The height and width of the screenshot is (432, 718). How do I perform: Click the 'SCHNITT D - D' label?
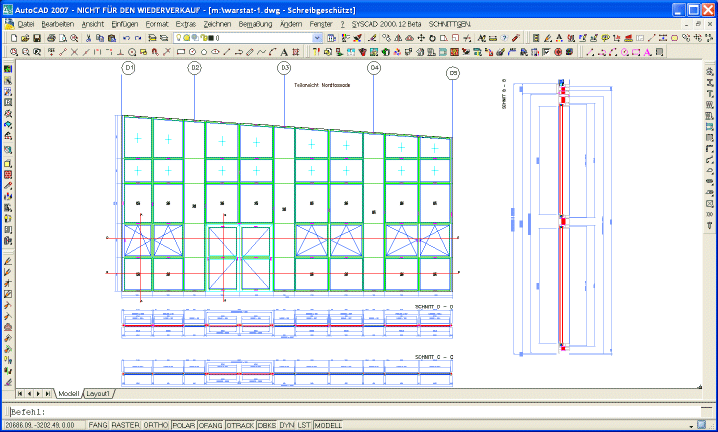click(434, 306)
